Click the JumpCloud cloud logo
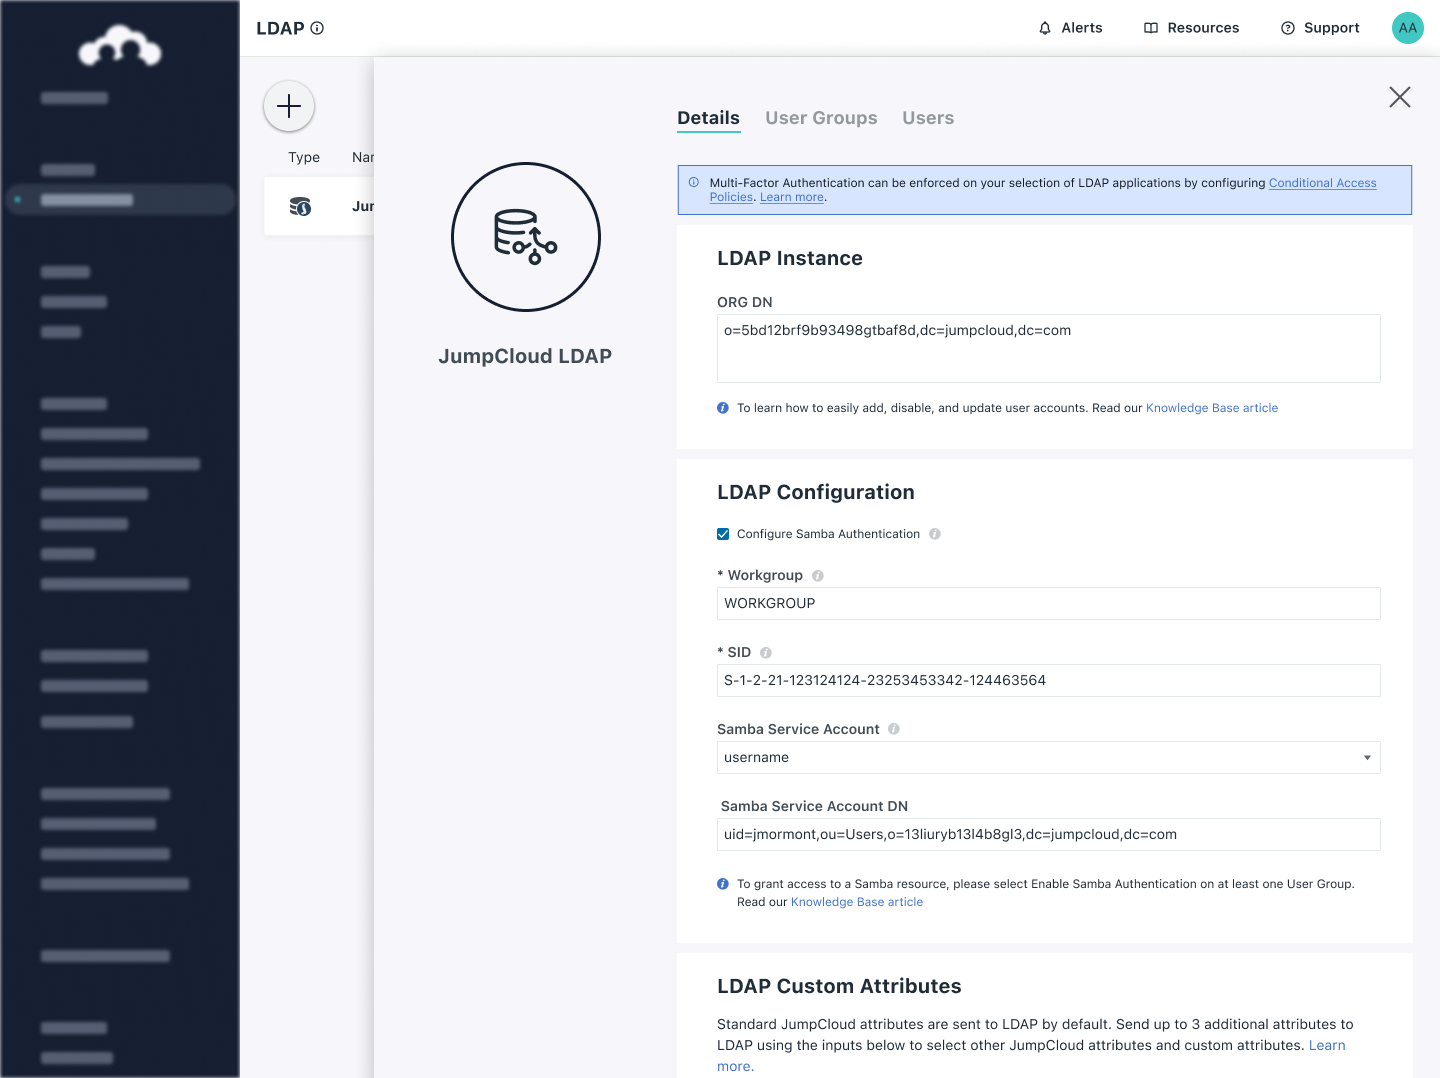The width and height of the screenshot is (1440, 1078). point(120,46)
